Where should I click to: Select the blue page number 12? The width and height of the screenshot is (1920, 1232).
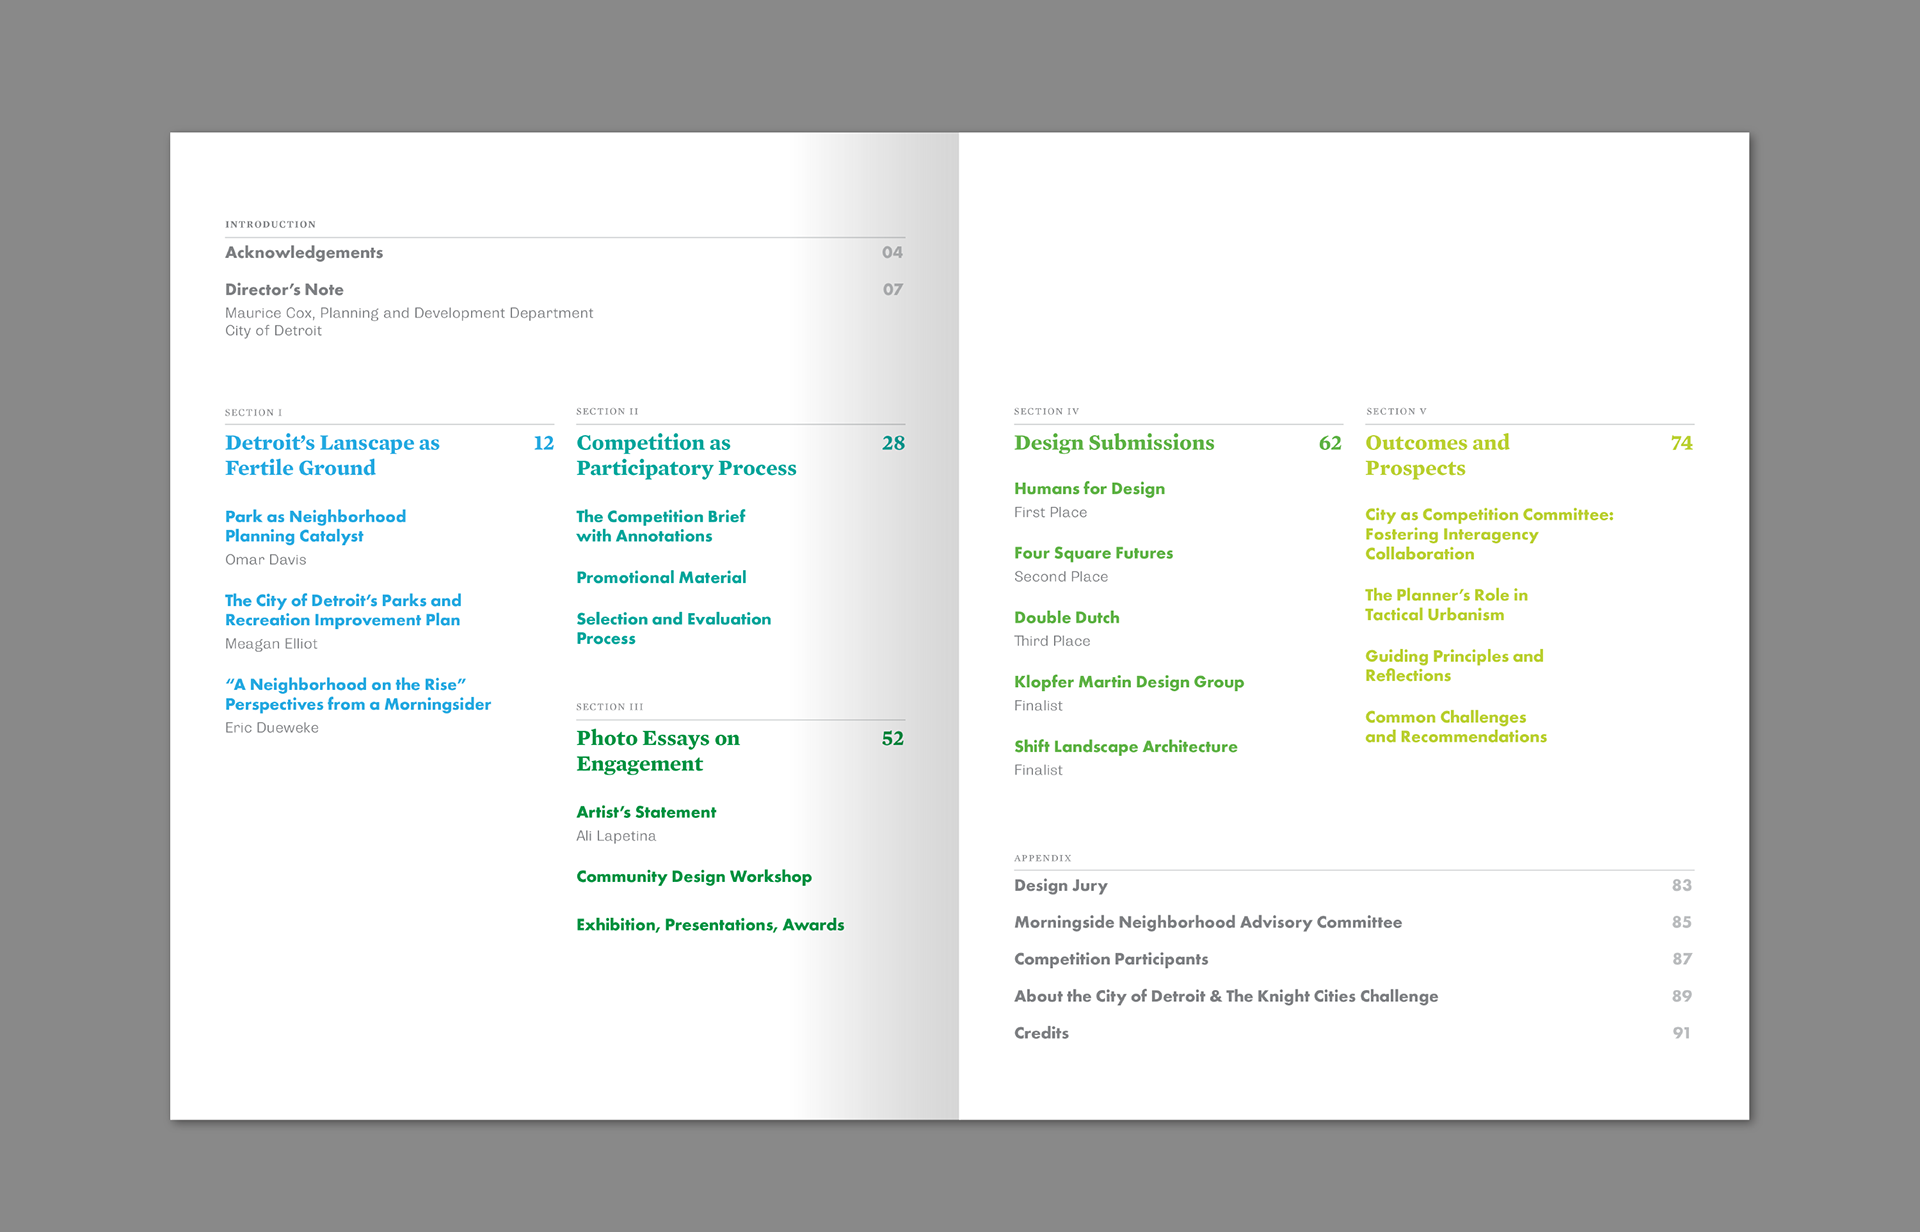click(x=543, y=443)
